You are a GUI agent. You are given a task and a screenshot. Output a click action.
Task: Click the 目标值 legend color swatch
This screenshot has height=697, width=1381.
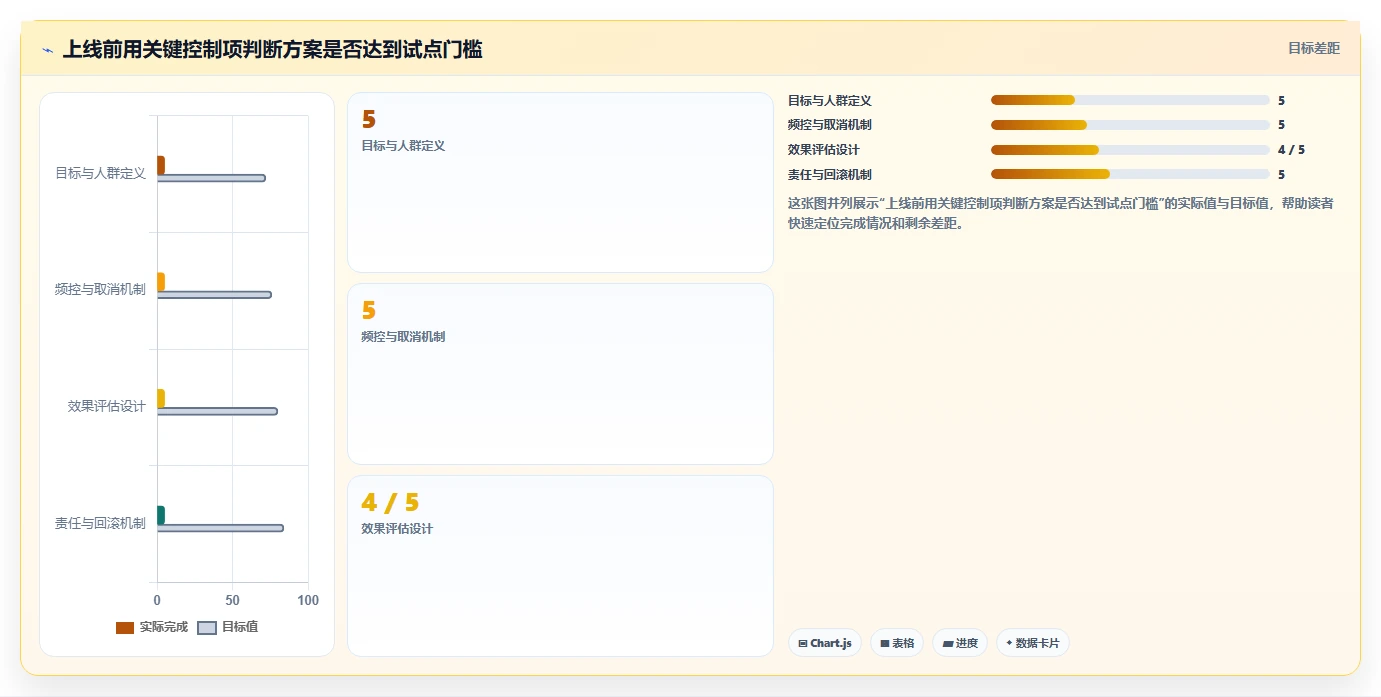pos(207,628)
